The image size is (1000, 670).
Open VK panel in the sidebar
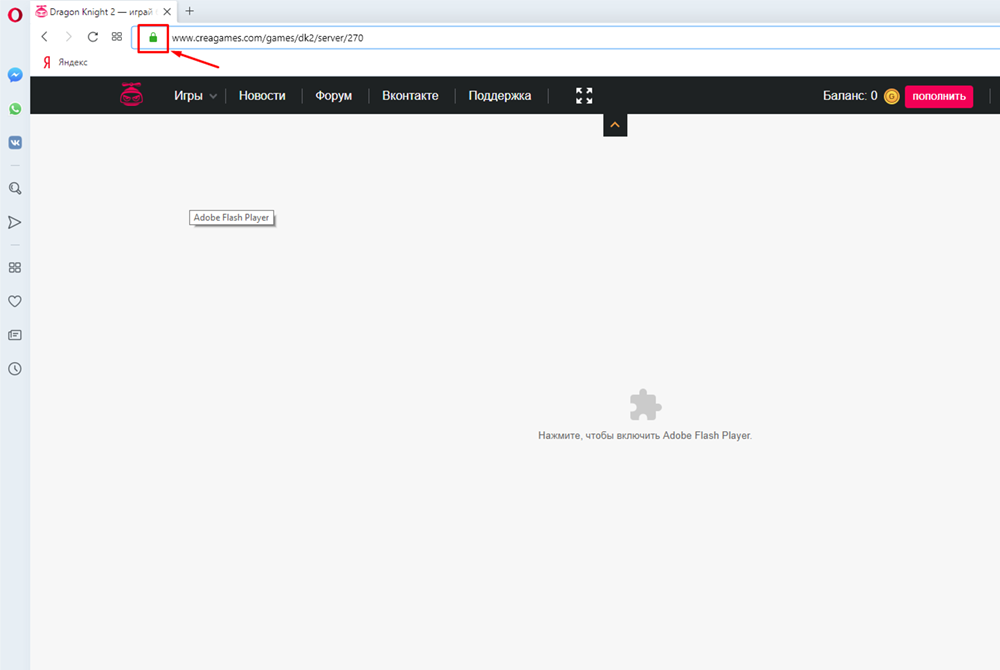[x=15, y=142]
